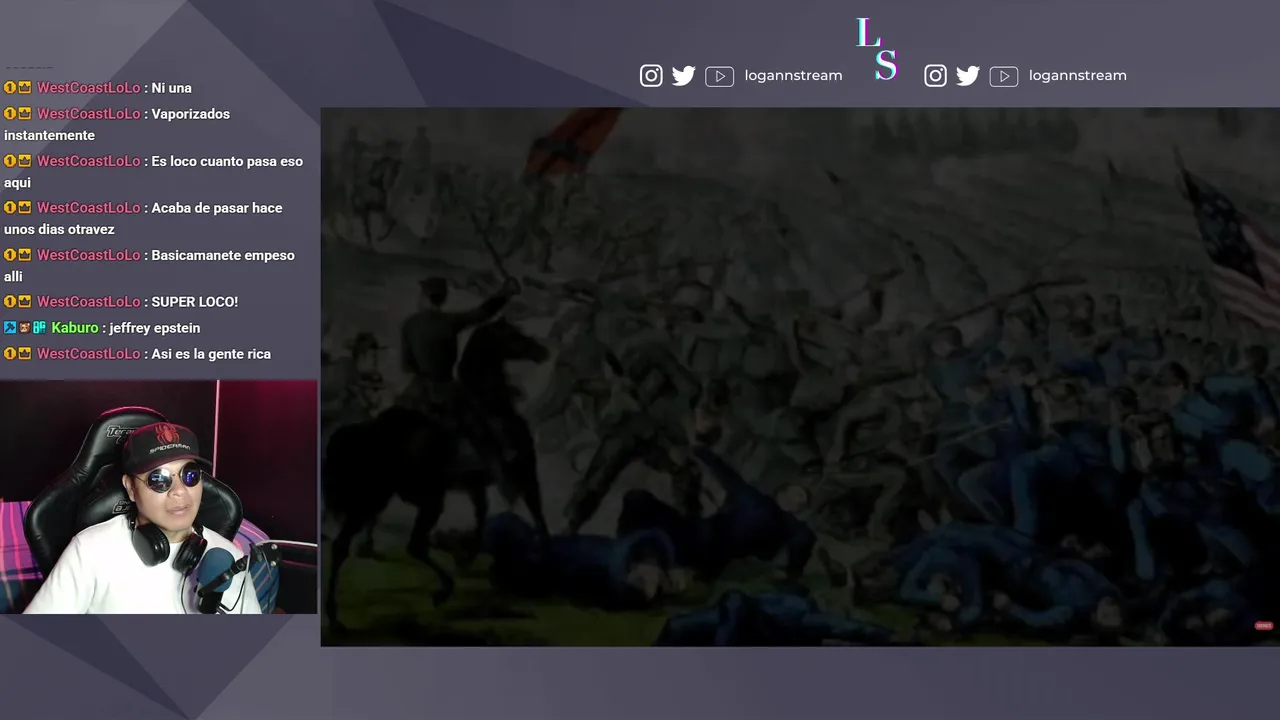The width and height of the screenshot is (1280, 720).
Task: Click the LS stream logo
Action: [876, 48]
